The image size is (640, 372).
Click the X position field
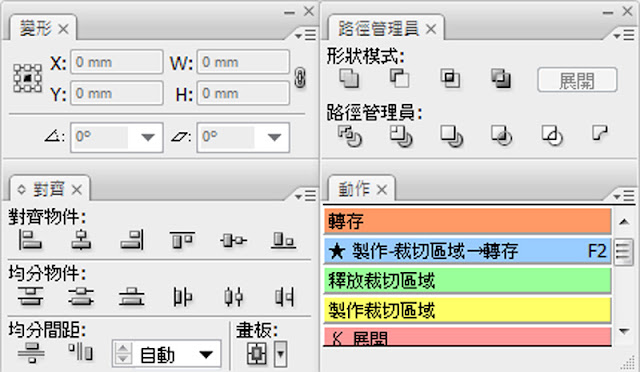(117, 62)
